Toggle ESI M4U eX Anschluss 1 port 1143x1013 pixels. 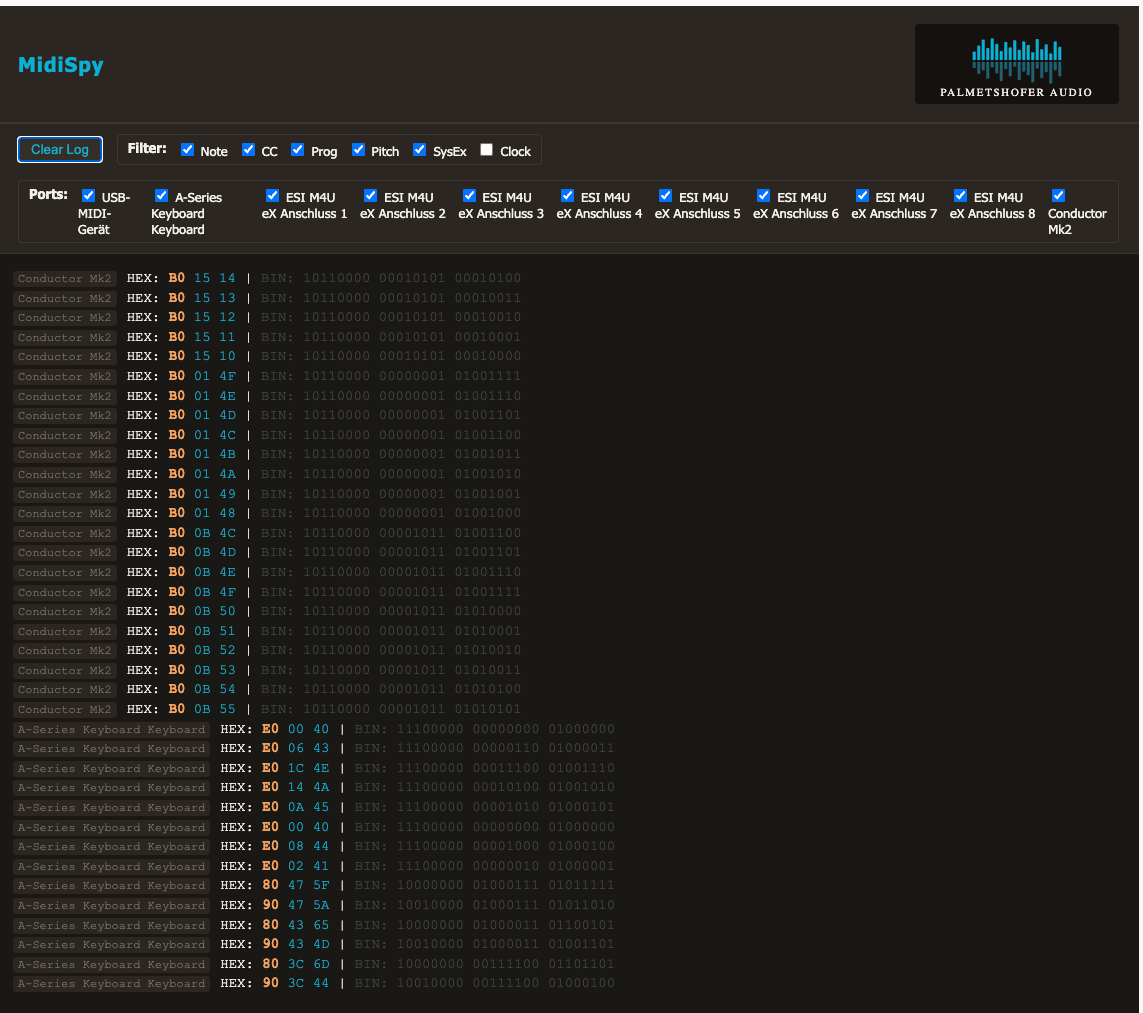(x=273, y=195)
